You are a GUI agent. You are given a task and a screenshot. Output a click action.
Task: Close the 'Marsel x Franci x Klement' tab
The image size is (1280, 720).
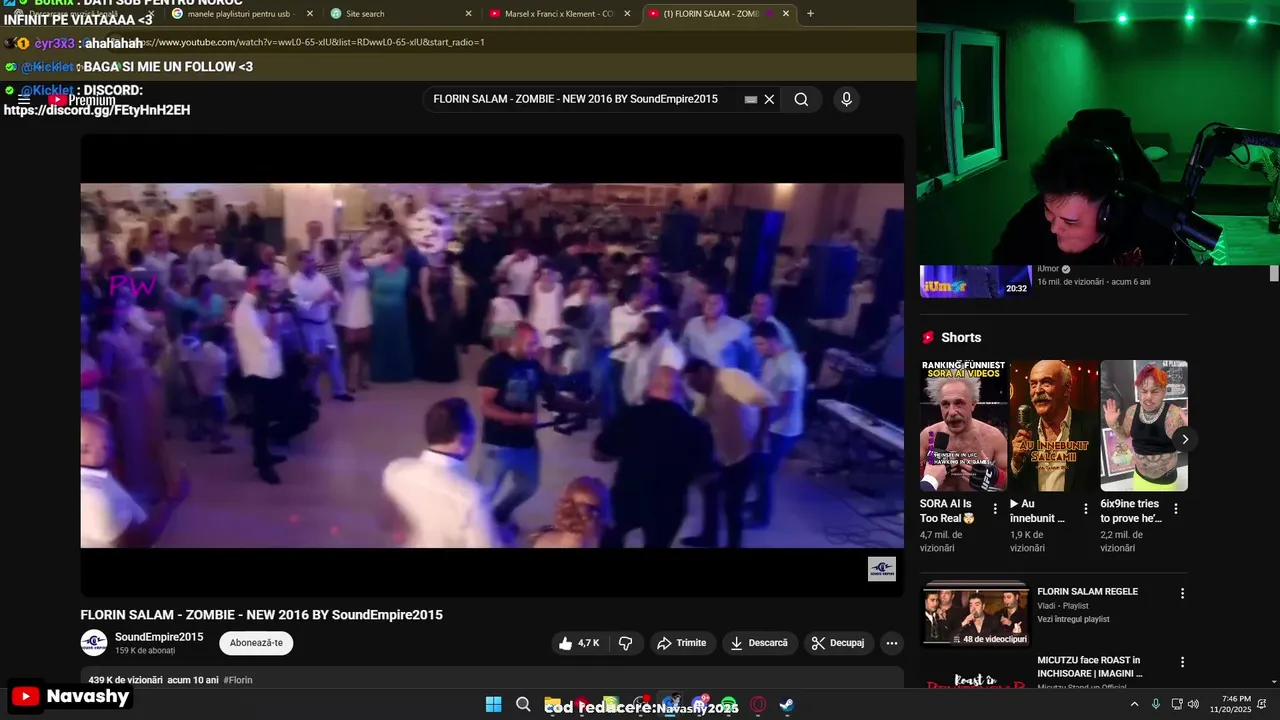point(627,14)
